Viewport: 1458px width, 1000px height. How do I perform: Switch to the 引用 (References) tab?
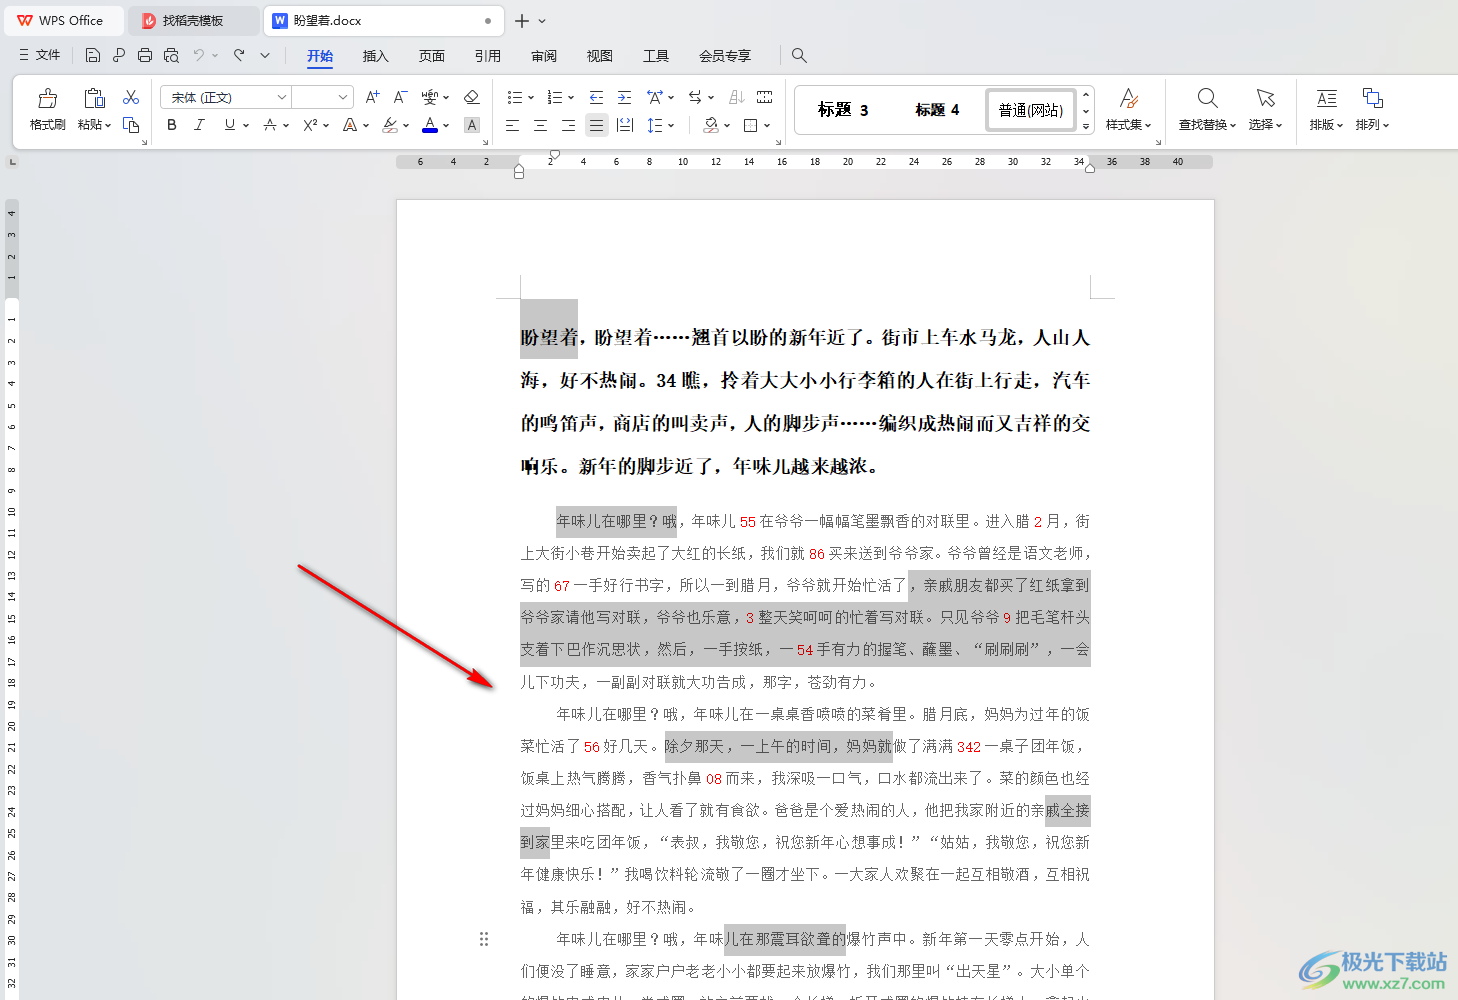[488, 56]
